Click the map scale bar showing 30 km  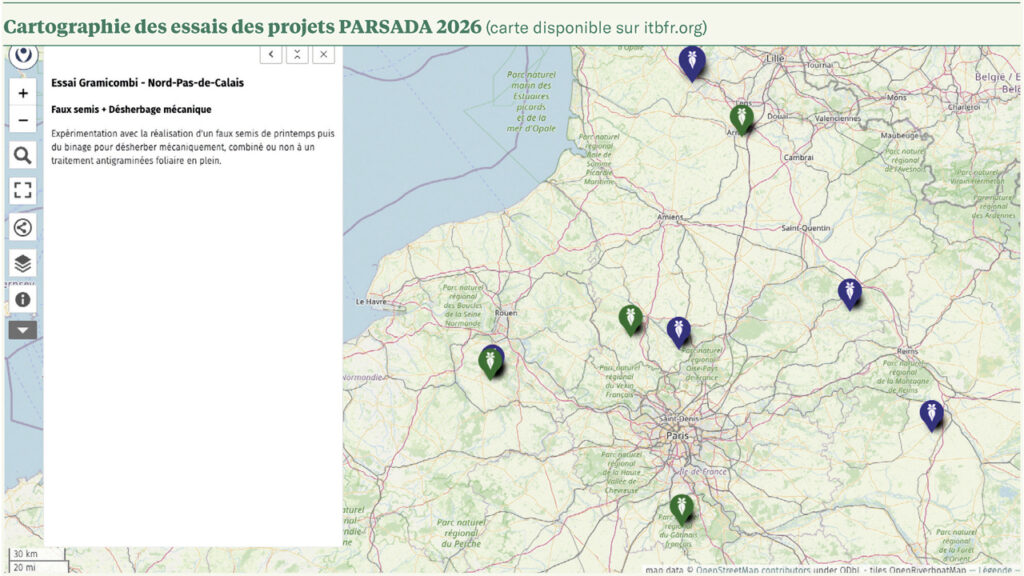pos(25,554)
